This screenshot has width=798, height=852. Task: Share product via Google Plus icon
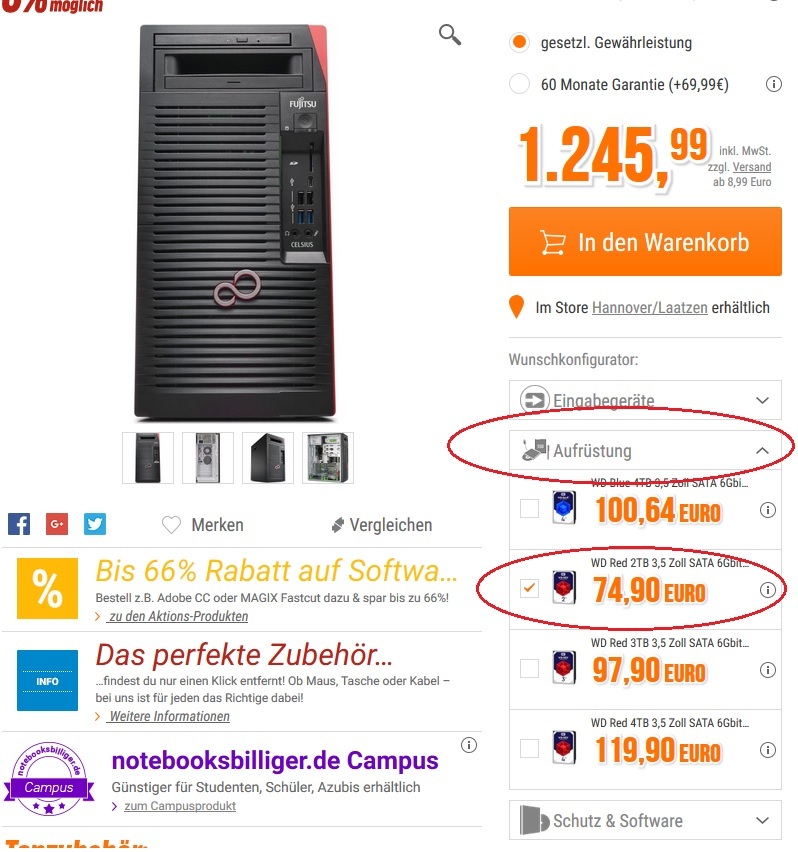57,524
